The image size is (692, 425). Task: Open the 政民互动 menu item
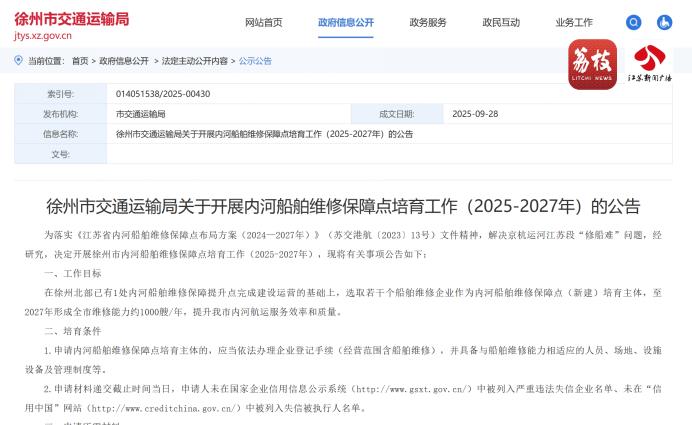[x=501, y=22]
